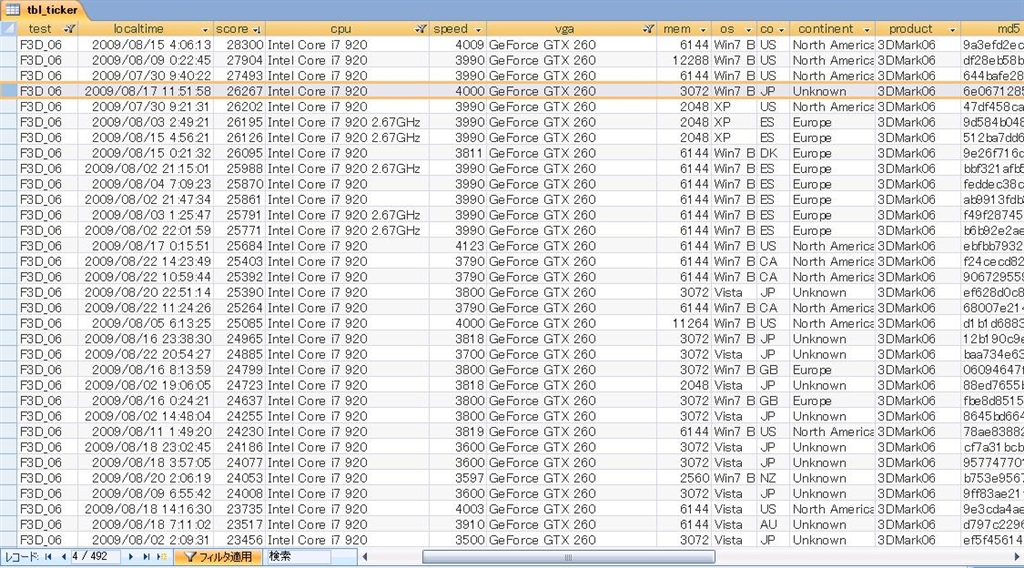Image resolution: width=1024 pixels, height=568 pixels.
Task: Open os column dropdown
Action: pyautogui.click(x=748, y=29)
